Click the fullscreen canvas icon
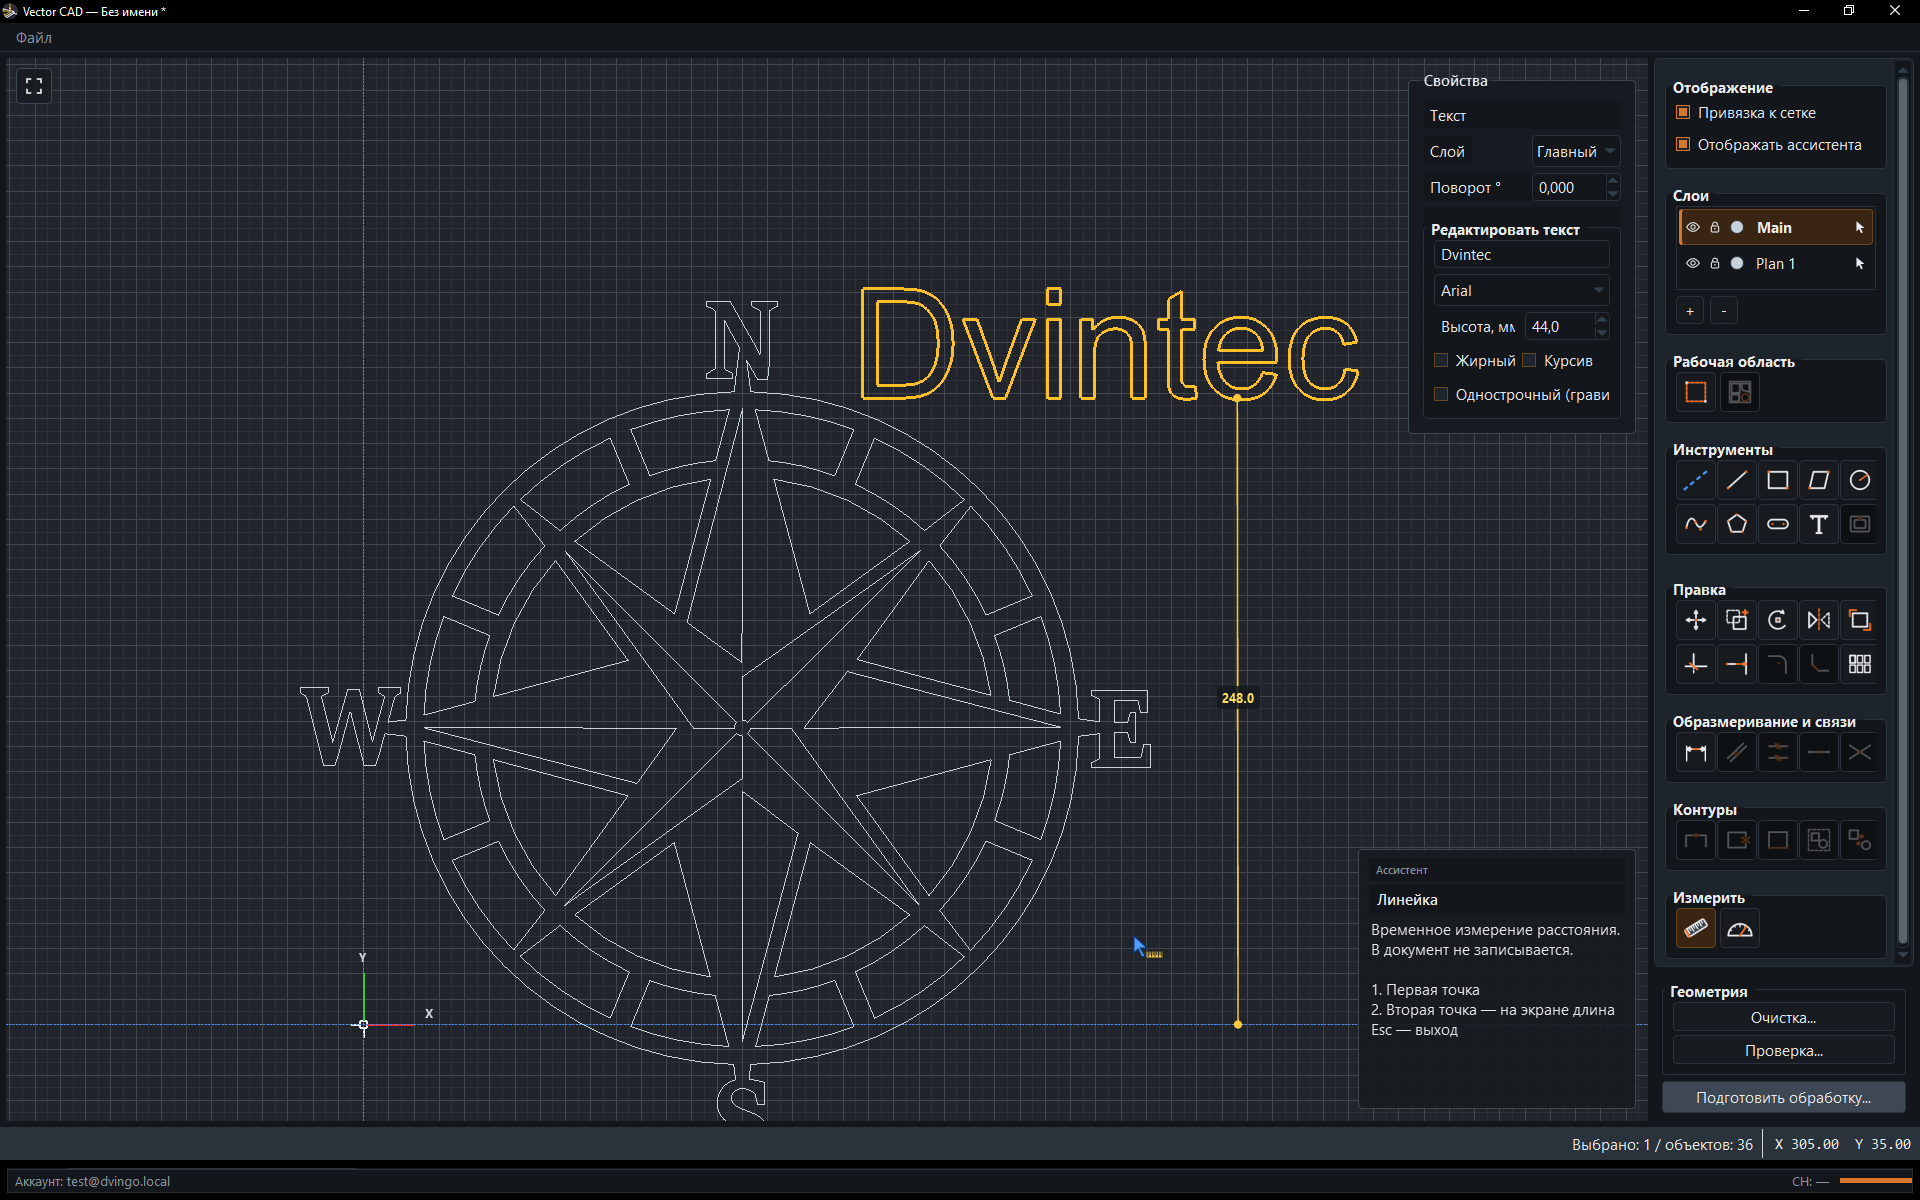1920x1200 pixels. point(34,86)
